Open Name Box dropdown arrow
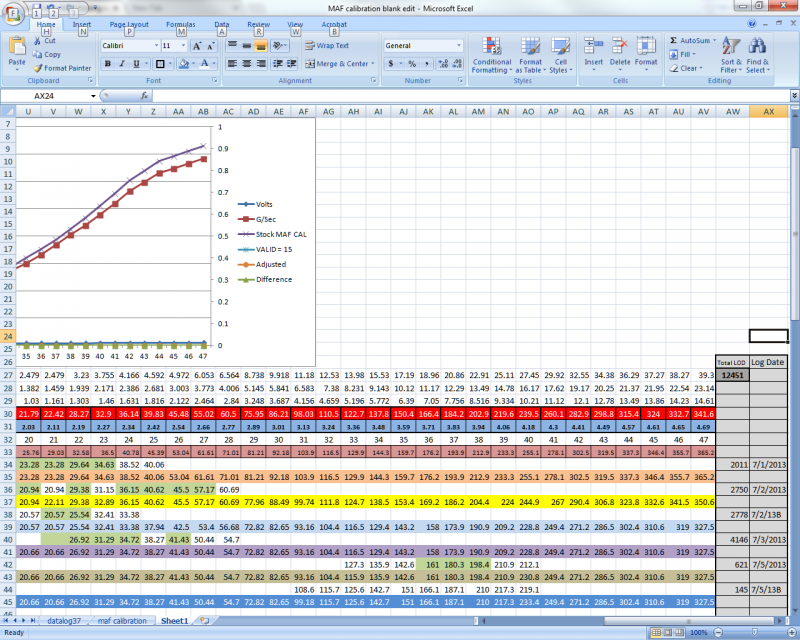Viewport: 800px width, 640px height. click(x=93, y=96)
